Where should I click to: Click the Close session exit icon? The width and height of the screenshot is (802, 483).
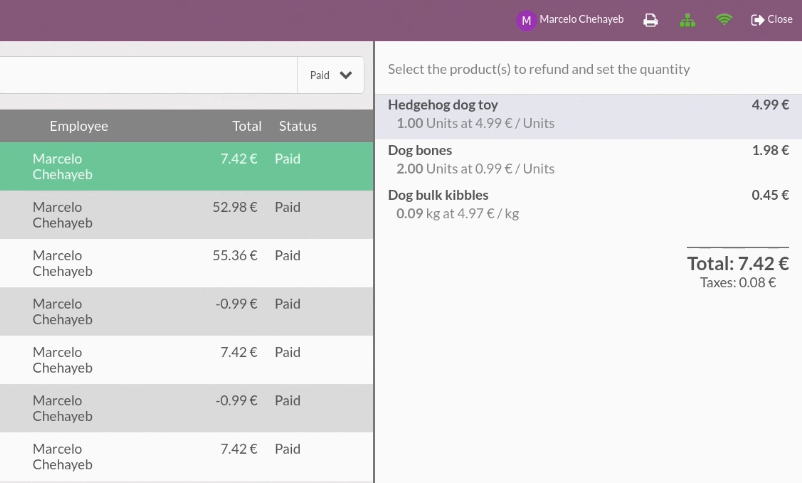(x=757, y=20)
